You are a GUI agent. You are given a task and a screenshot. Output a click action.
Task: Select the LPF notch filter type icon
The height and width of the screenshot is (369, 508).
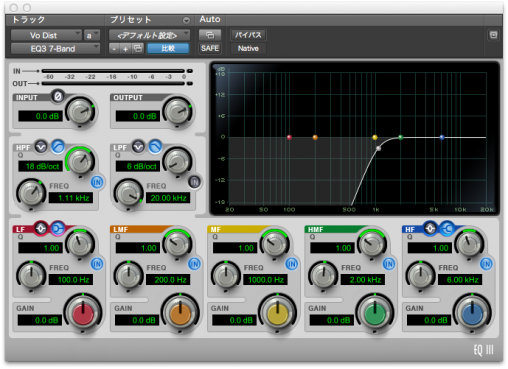point(138,147)
